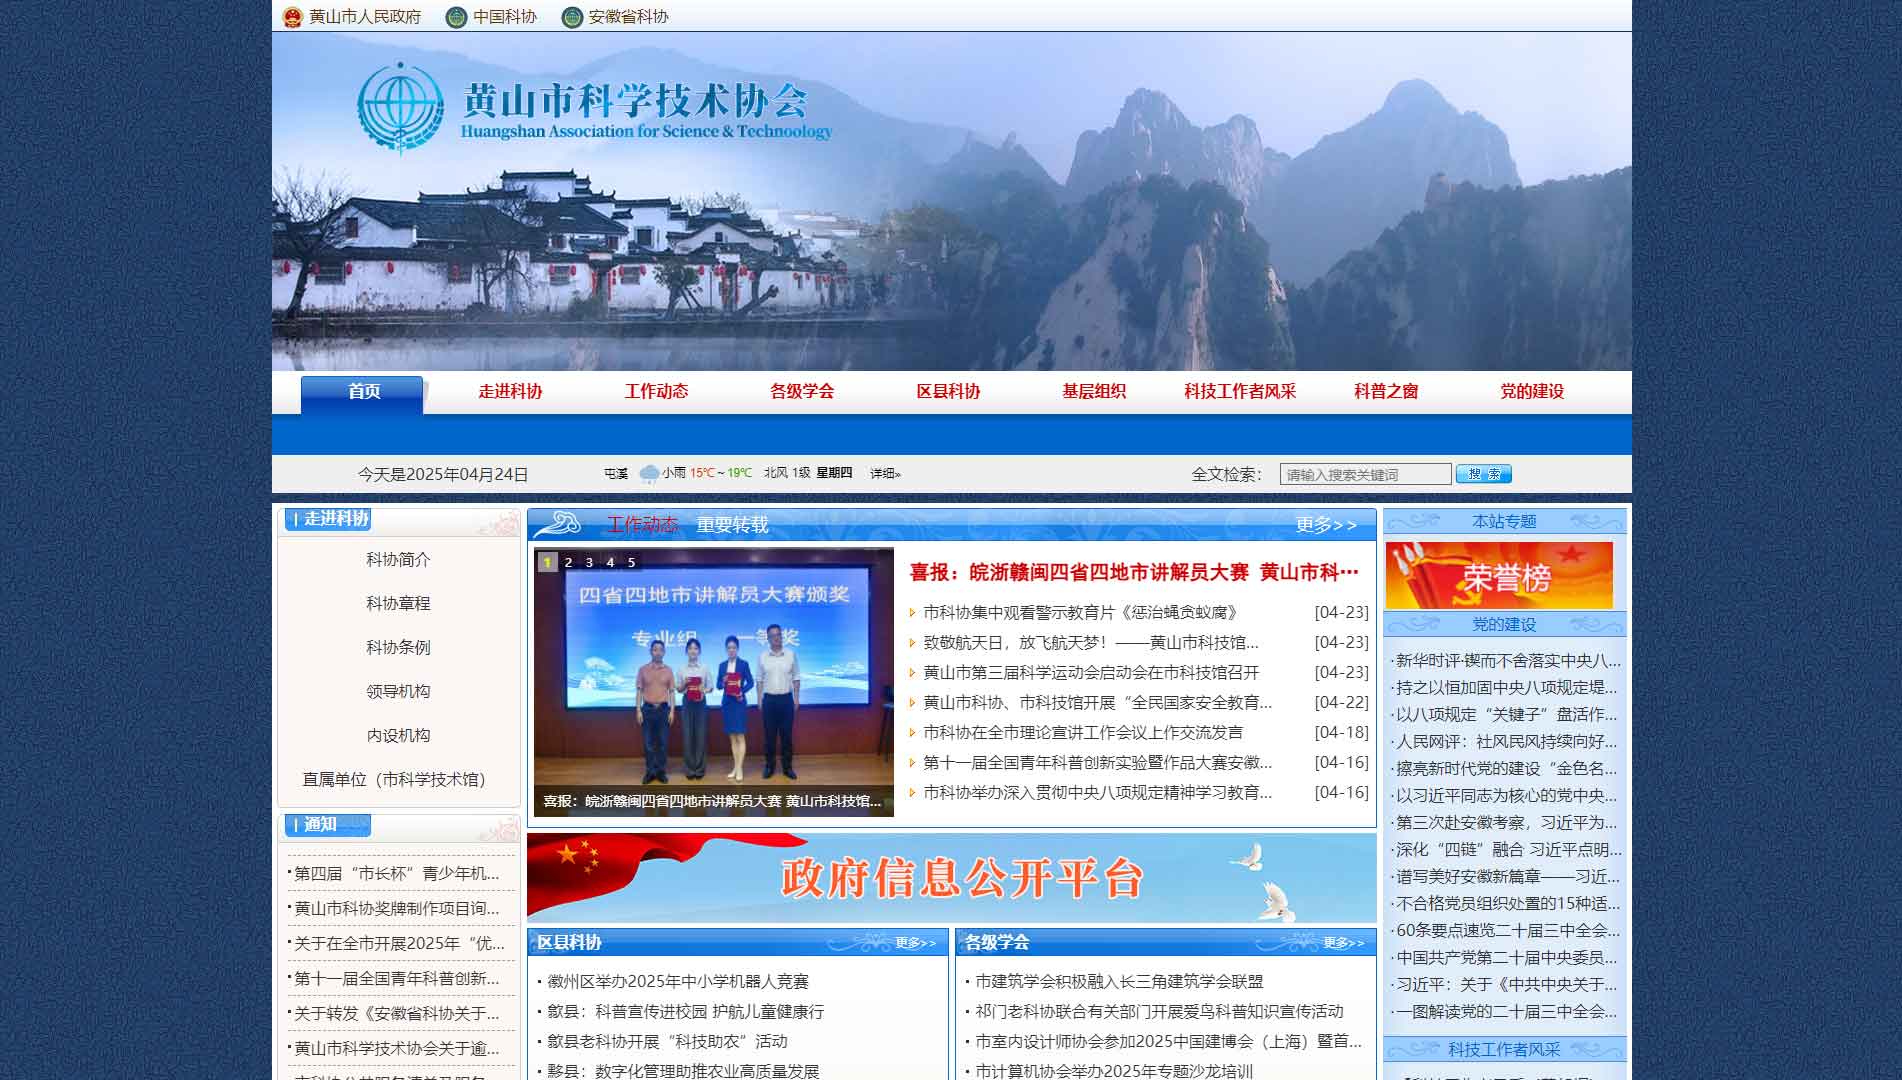This screenshot has width=1902, height=1080.
Task: Go to 各级学会 in navigation bar
Action: (802, 392)
